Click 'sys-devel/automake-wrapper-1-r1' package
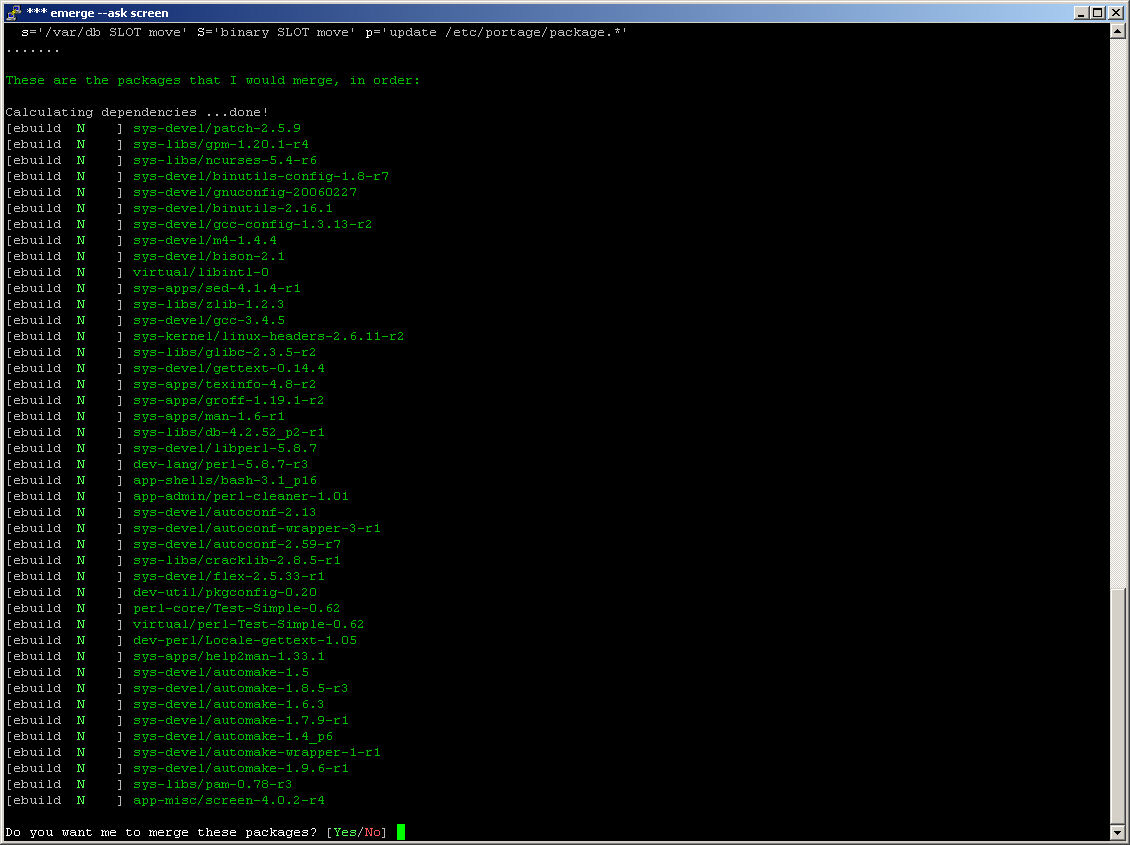The width and height of the screenshot is (1130, 845). pyautogui.click(x=257, y=752)
